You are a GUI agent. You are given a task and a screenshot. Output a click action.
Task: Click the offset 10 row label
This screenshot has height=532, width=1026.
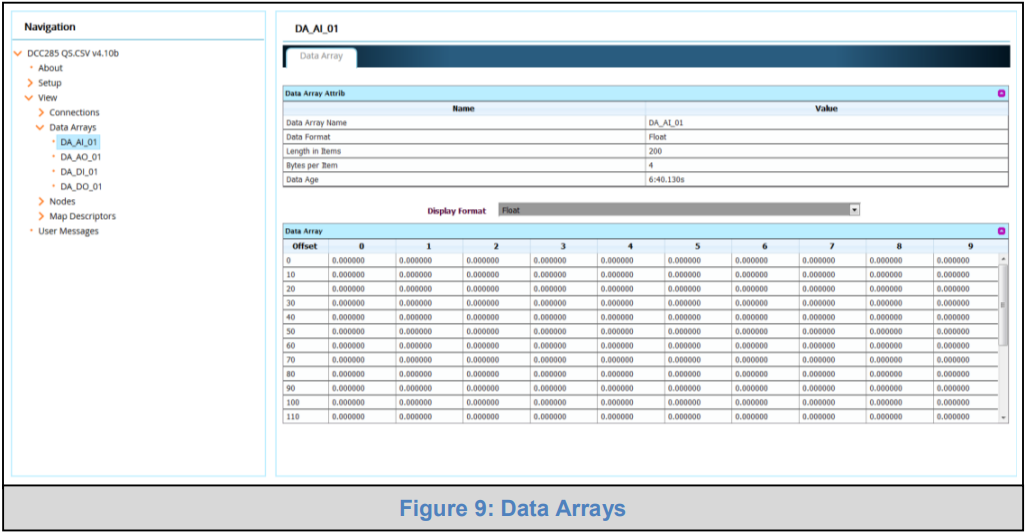291,275
